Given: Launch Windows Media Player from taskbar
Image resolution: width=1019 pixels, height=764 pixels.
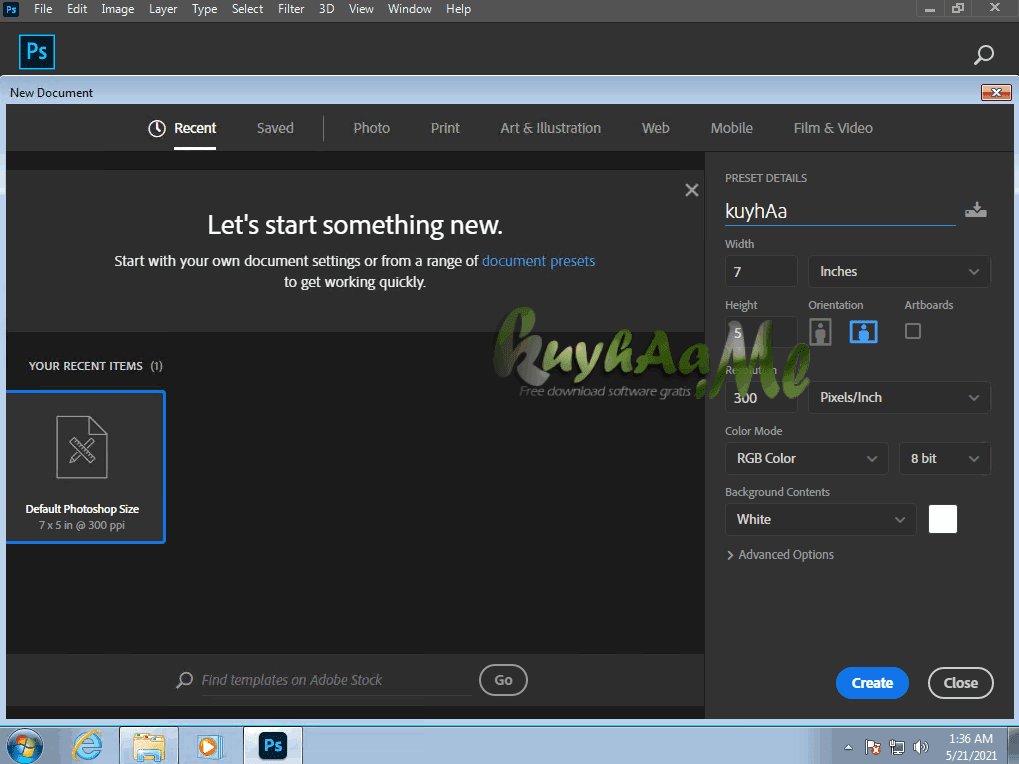Looking at the screenshot, I should tap(209, 745).
